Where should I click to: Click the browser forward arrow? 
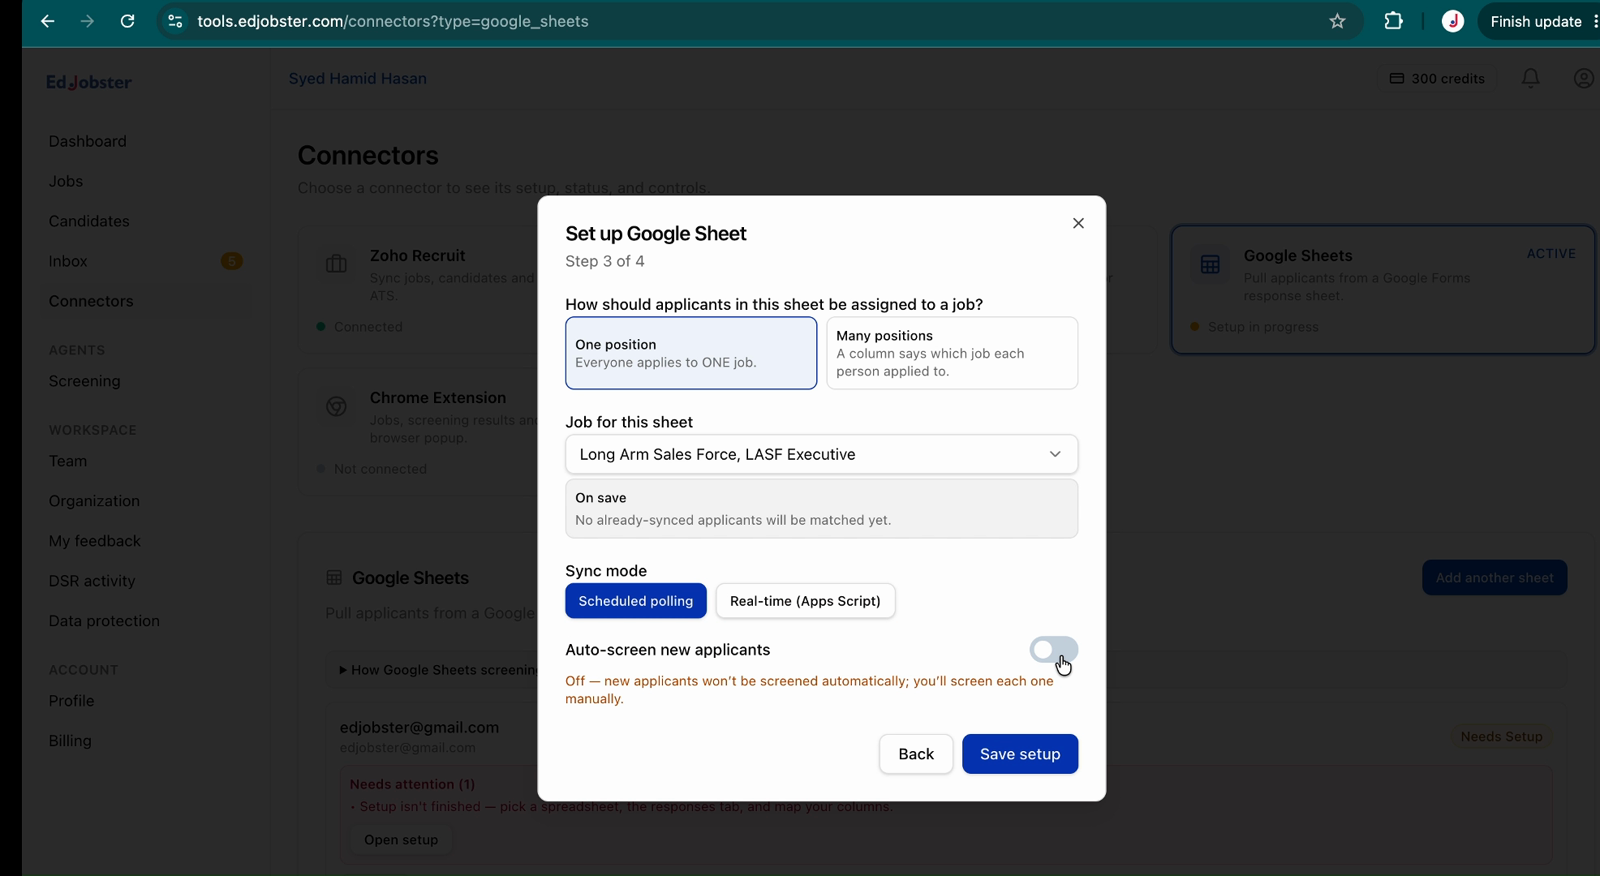tap(87, 21)
